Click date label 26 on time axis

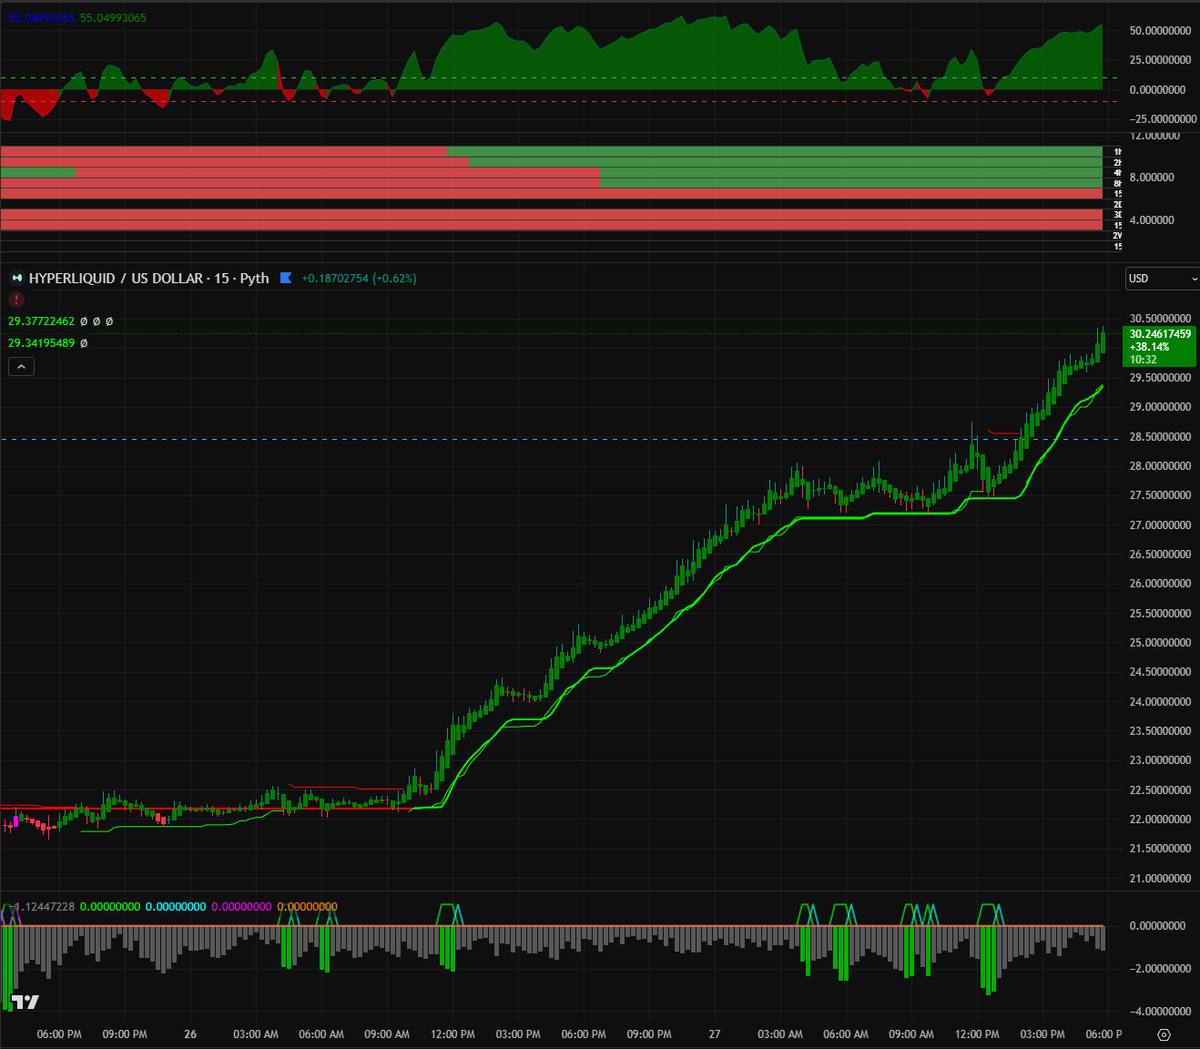pos(190,1034)
